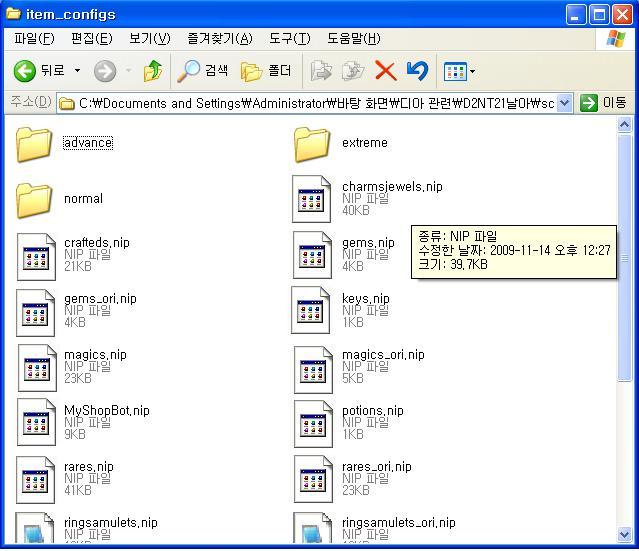Open the Back history dropdown arrow

(77, 71)
